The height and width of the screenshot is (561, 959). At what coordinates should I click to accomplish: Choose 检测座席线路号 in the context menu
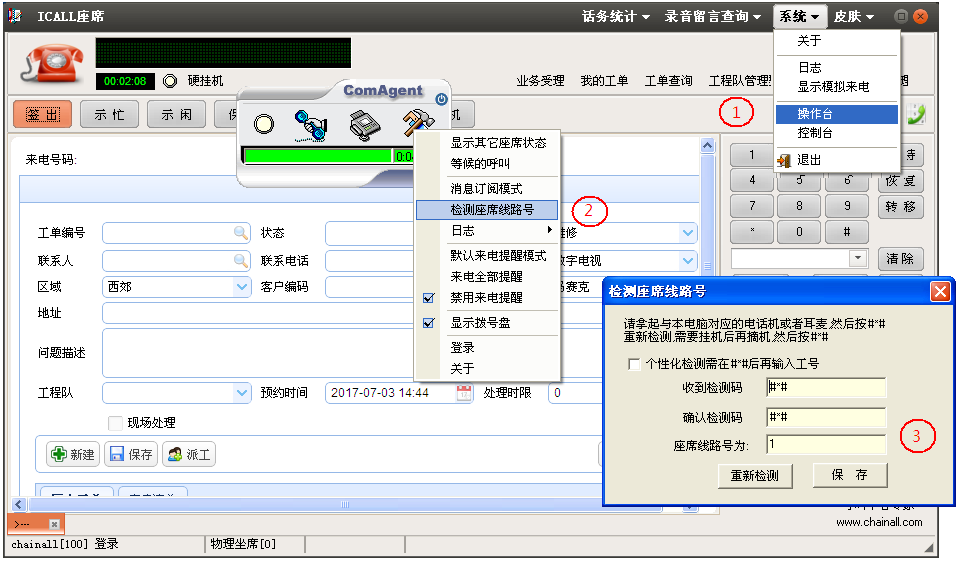pos(491,210)
